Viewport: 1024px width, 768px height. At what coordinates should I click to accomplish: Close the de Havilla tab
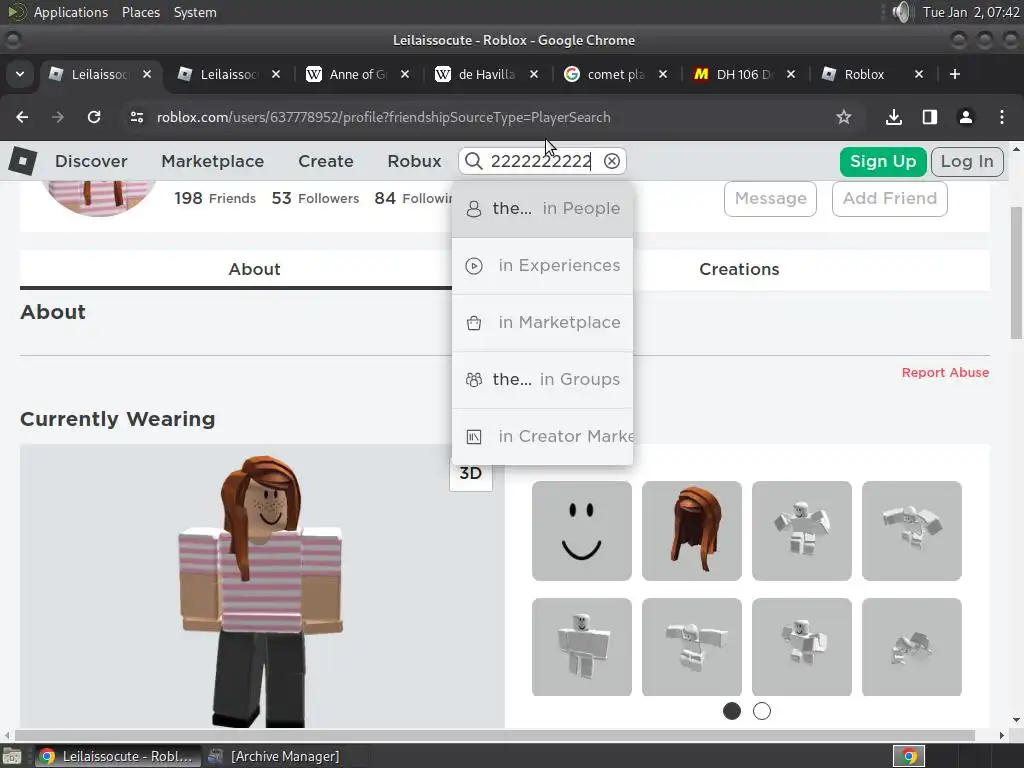pos(534,74)
